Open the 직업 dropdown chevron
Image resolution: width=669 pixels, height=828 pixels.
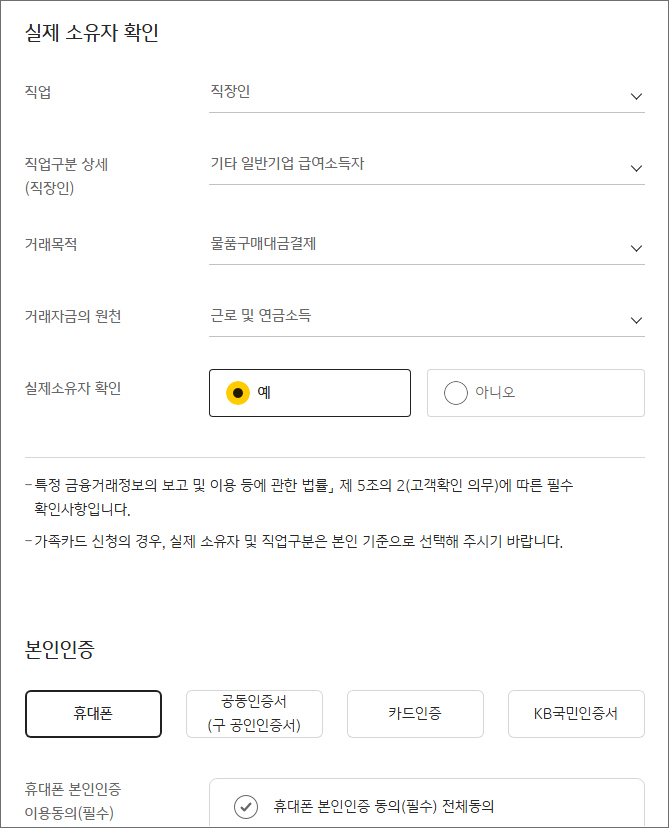[x=636, y=97]
